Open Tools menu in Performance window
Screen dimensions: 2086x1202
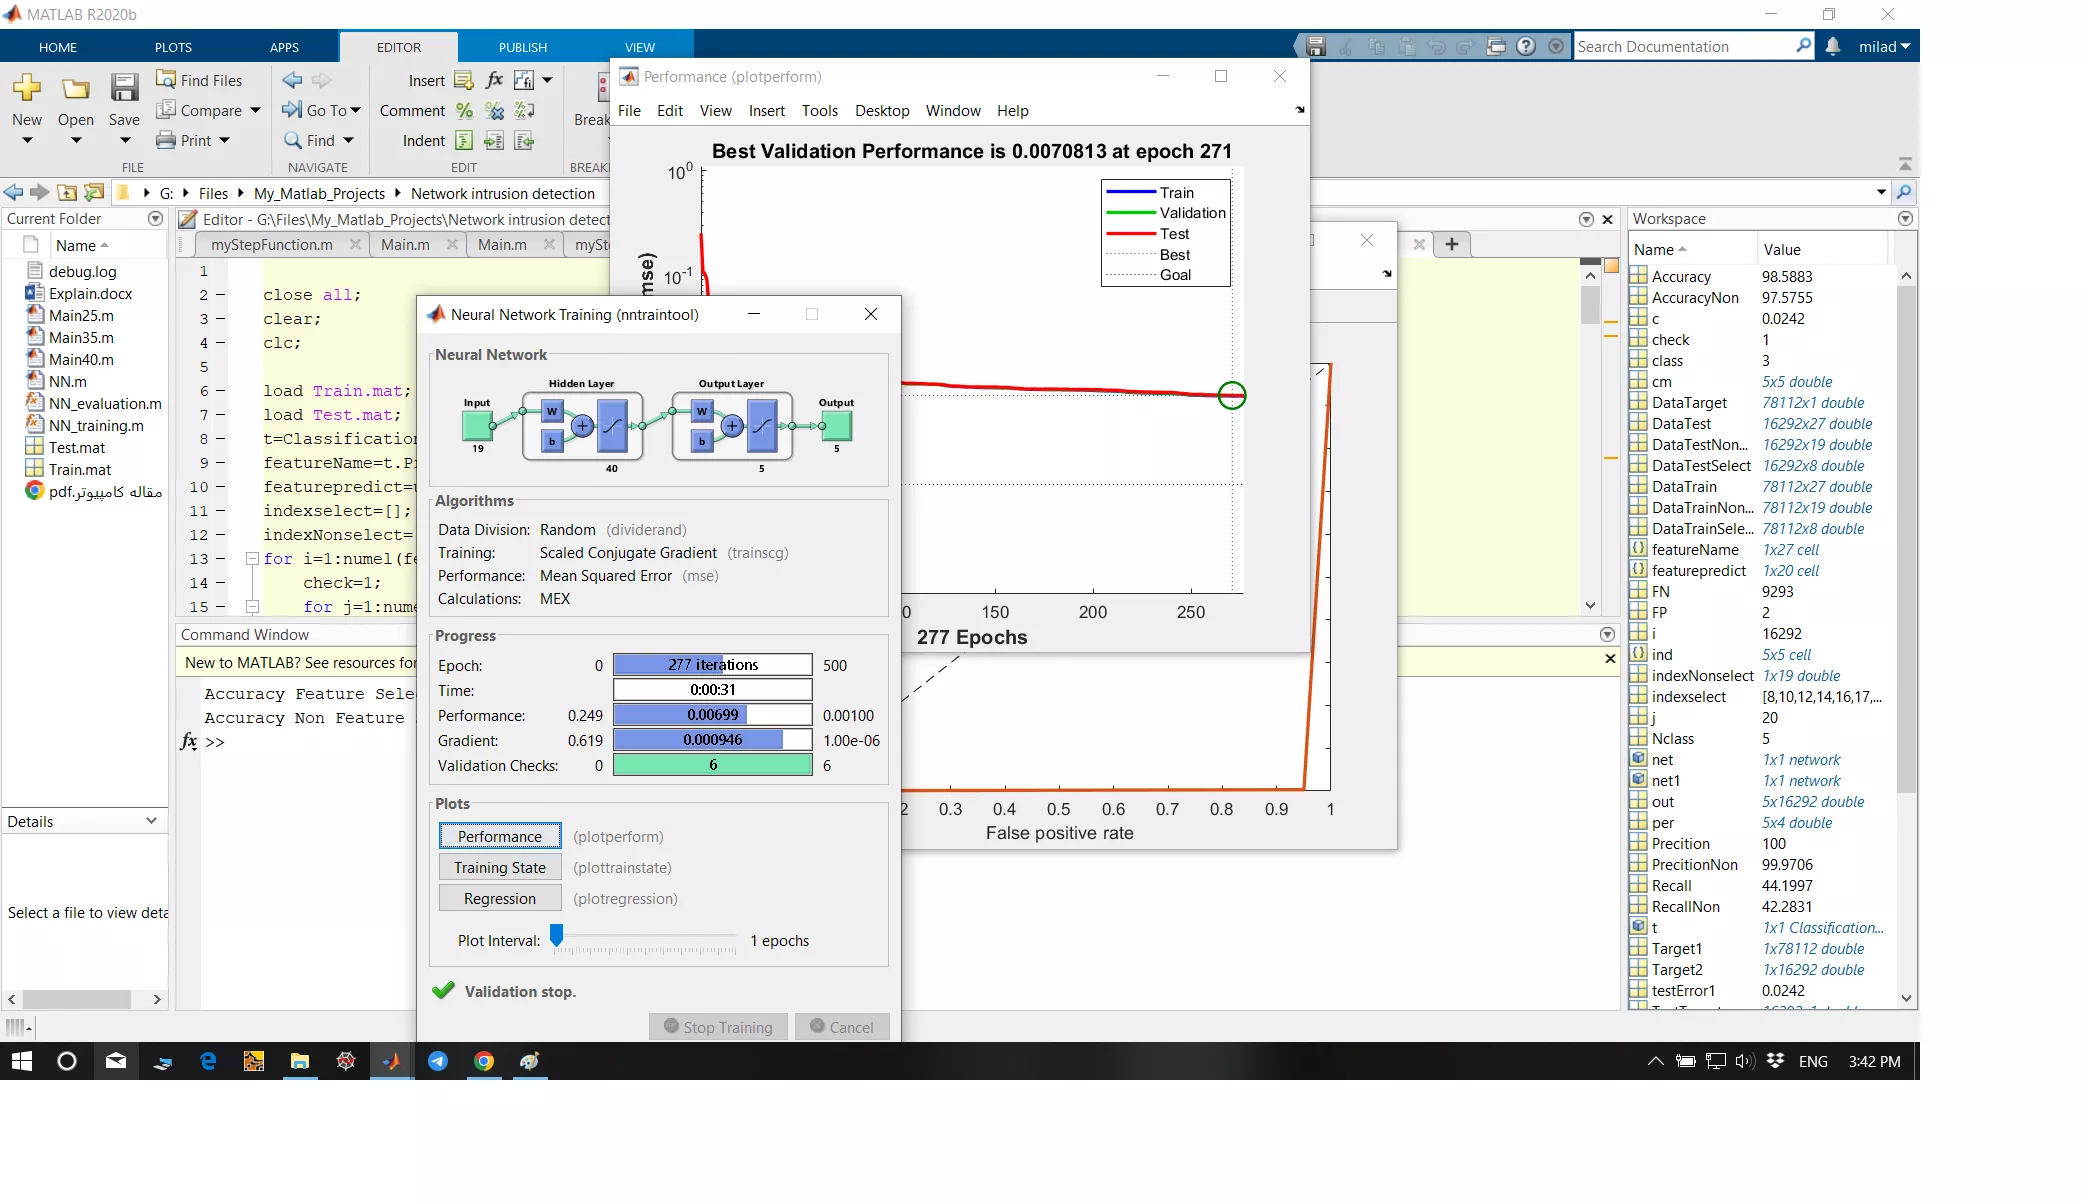(819, 110)
